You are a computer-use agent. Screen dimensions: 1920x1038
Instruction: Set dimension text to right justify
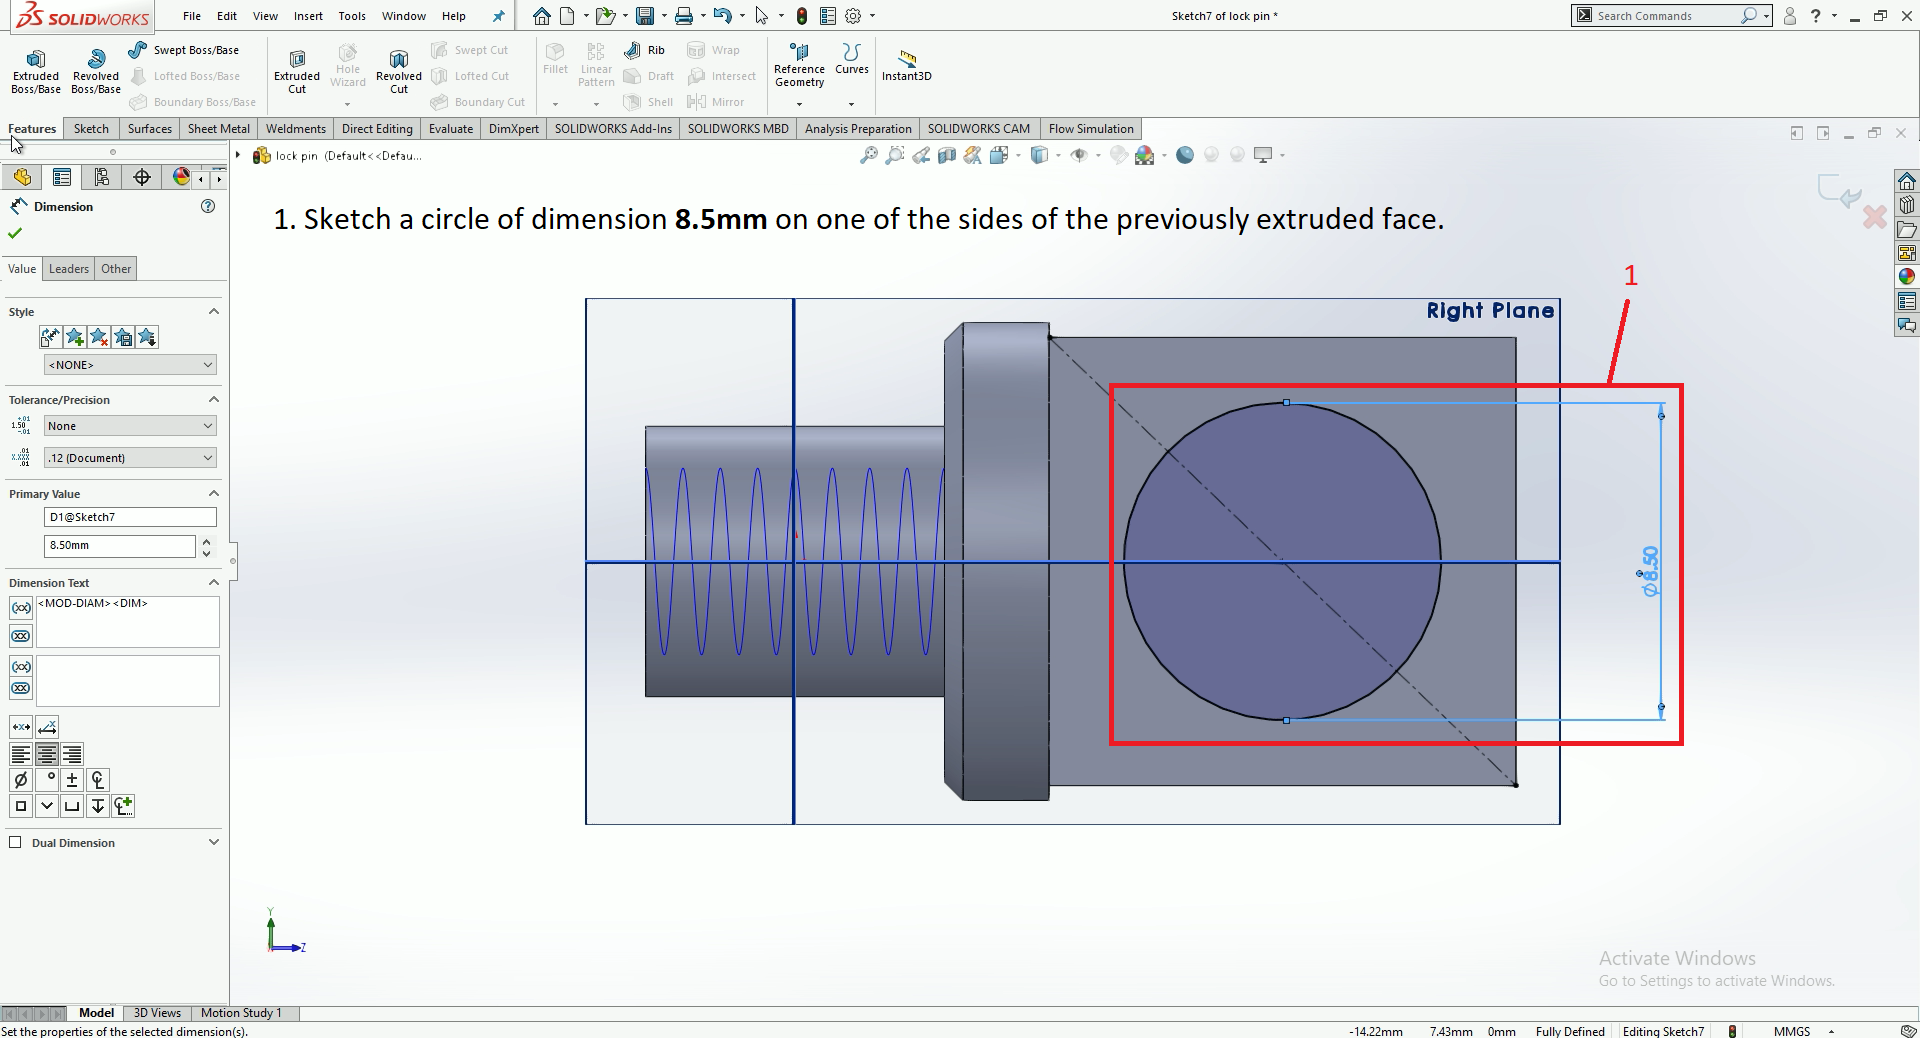coord(72,754)
